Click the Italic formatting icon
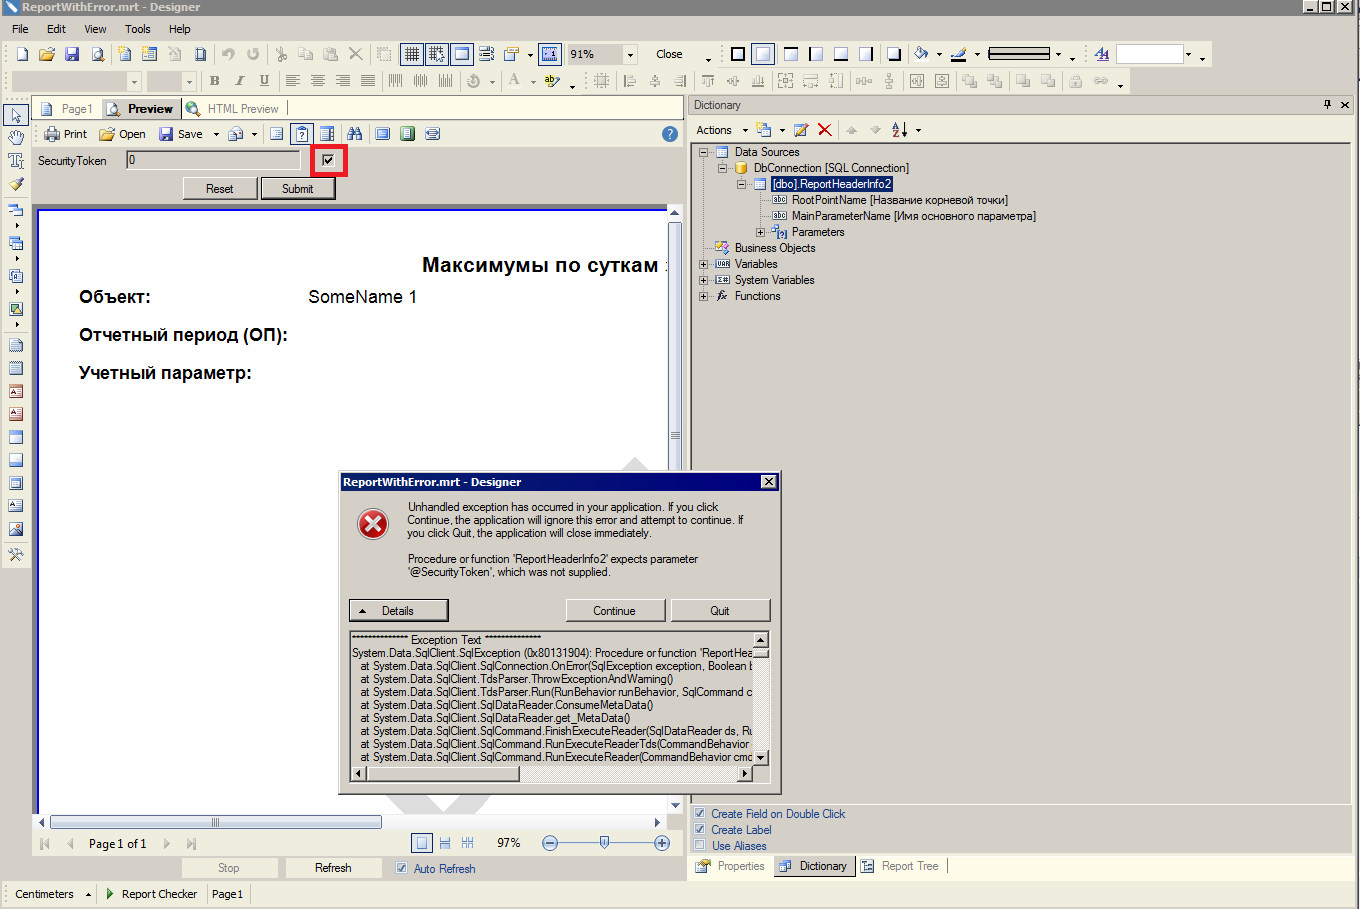1360x909 pixels. tap(239, 81)
